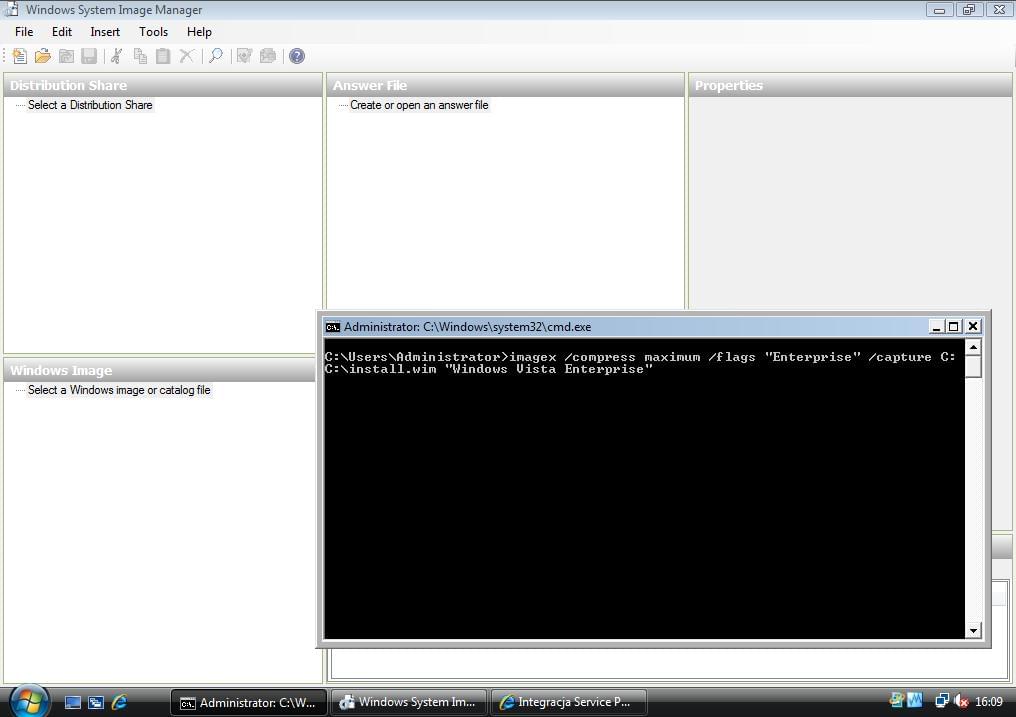Open the File menu
Screen dimensions: 1016x717
click(x=24, y=32)
